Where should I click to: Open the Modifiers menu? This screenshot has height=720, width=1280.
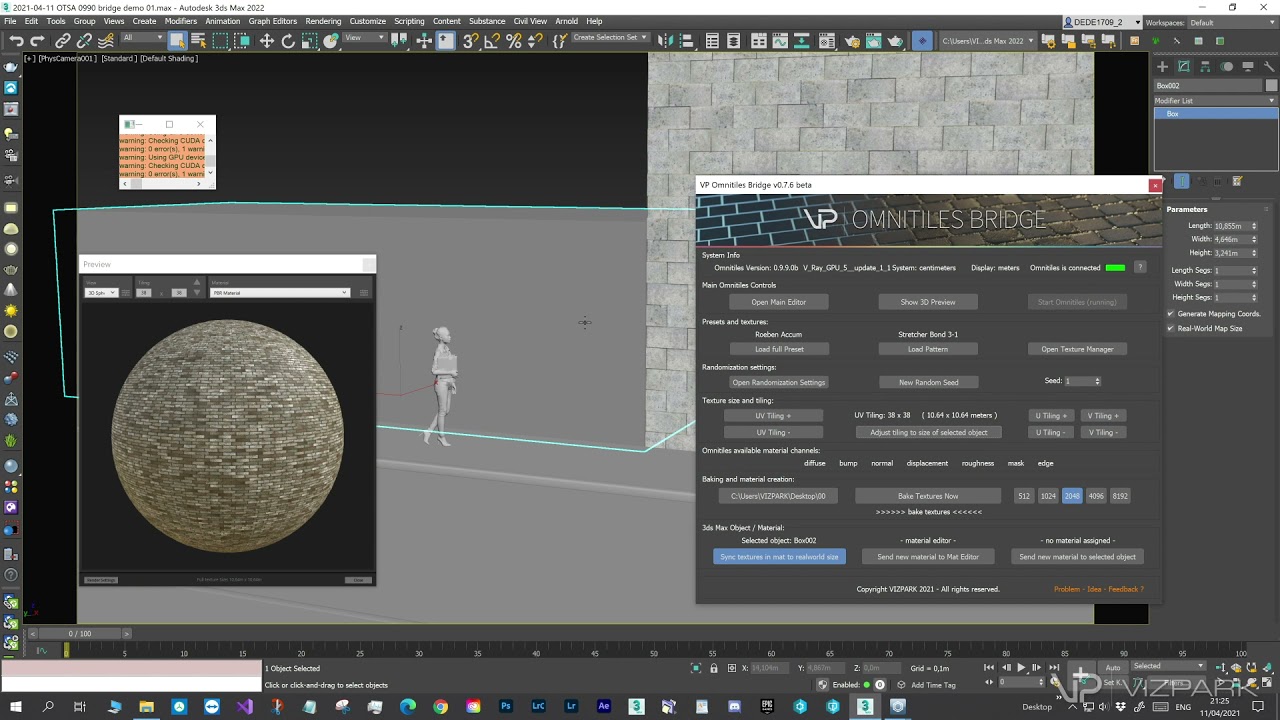tap(181, 21)
